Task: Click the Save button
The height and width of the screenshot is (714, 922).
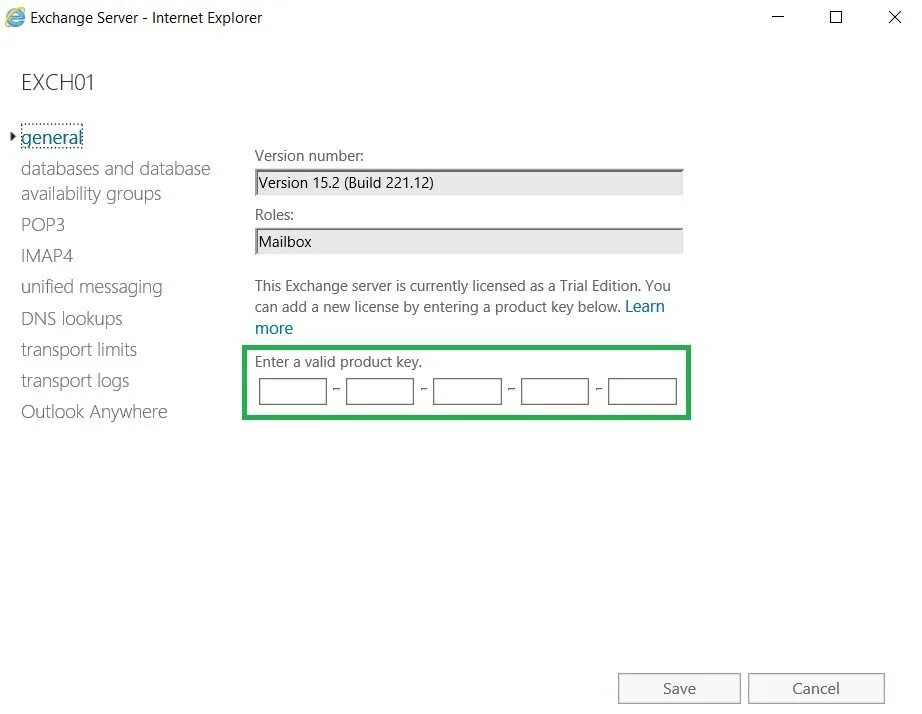Action: (x=679, y=689)
